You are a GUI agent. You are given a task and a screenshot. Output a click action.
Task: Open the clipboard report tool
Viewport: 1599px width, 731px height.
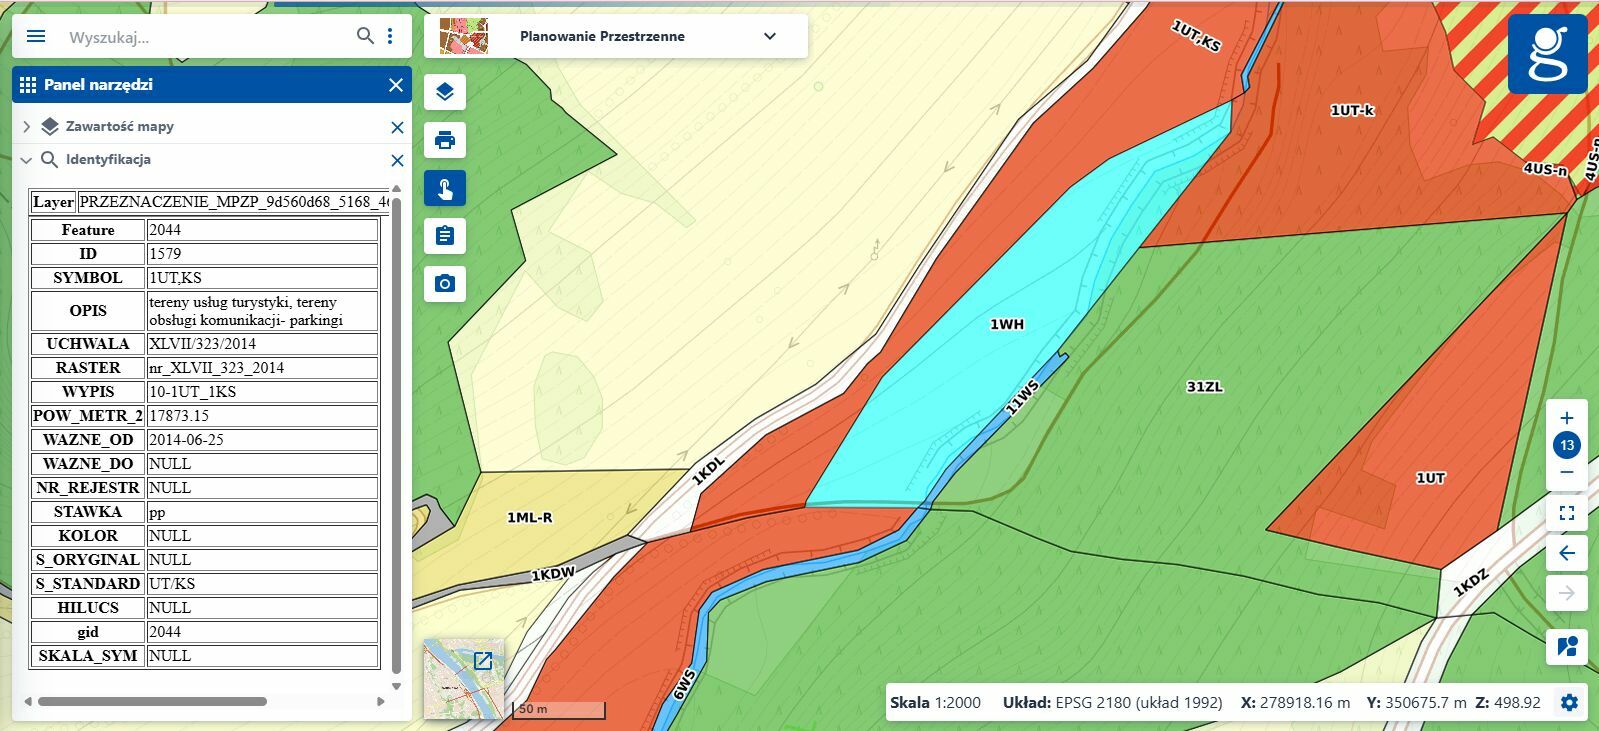point(445,236)
